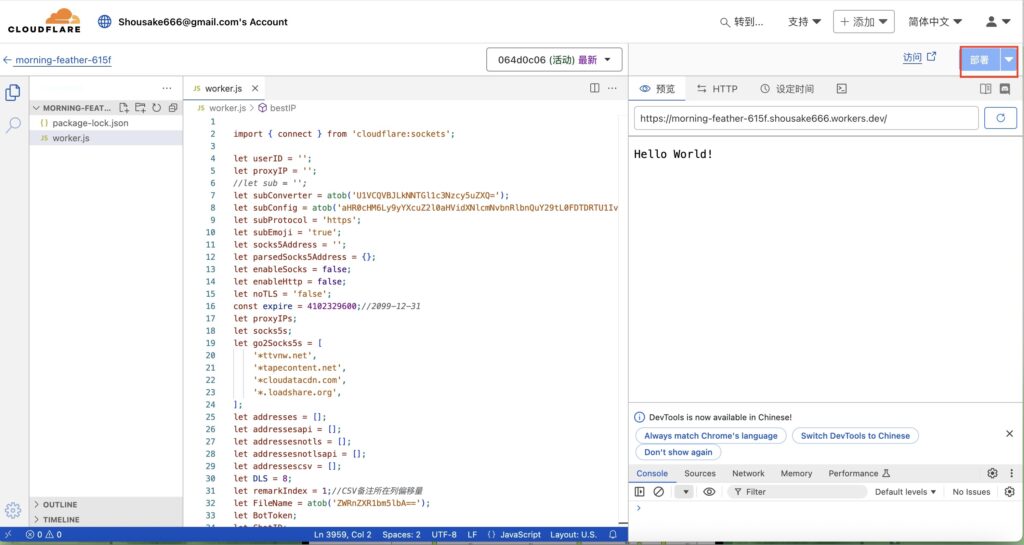The height and width of the screenshot is (545, 1024).
Task: Switch to the Preview tab
Action: point(657,89)
